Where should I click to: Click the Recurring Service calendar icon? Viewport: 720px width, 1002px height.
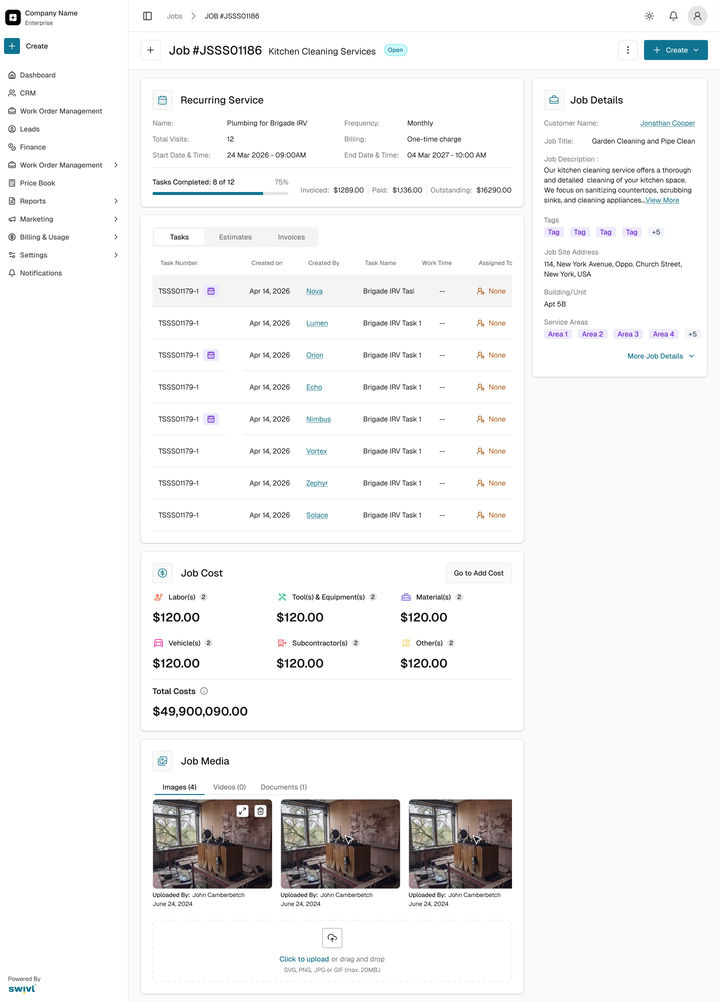162,100
